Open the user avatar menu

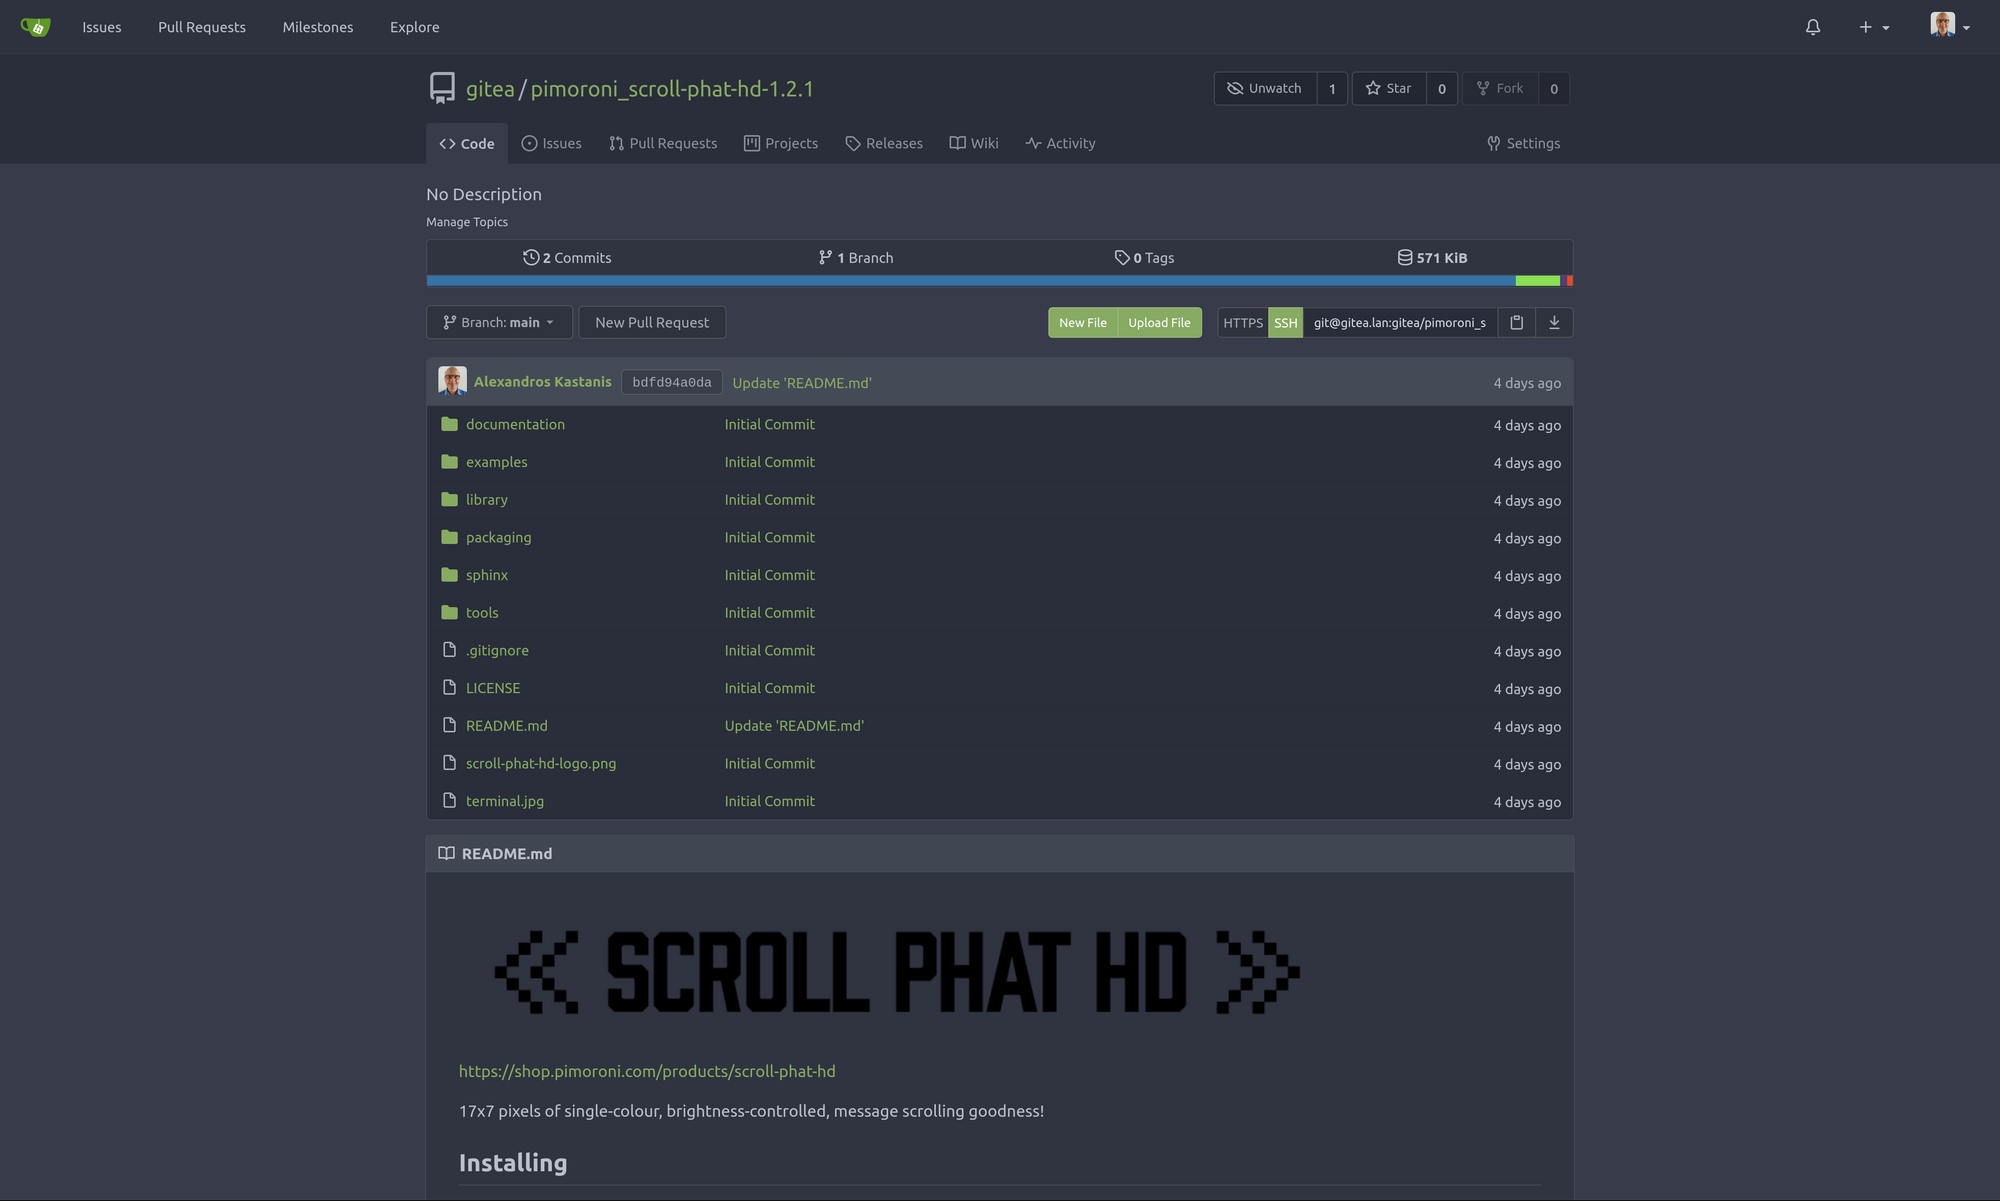point(1950,26)
